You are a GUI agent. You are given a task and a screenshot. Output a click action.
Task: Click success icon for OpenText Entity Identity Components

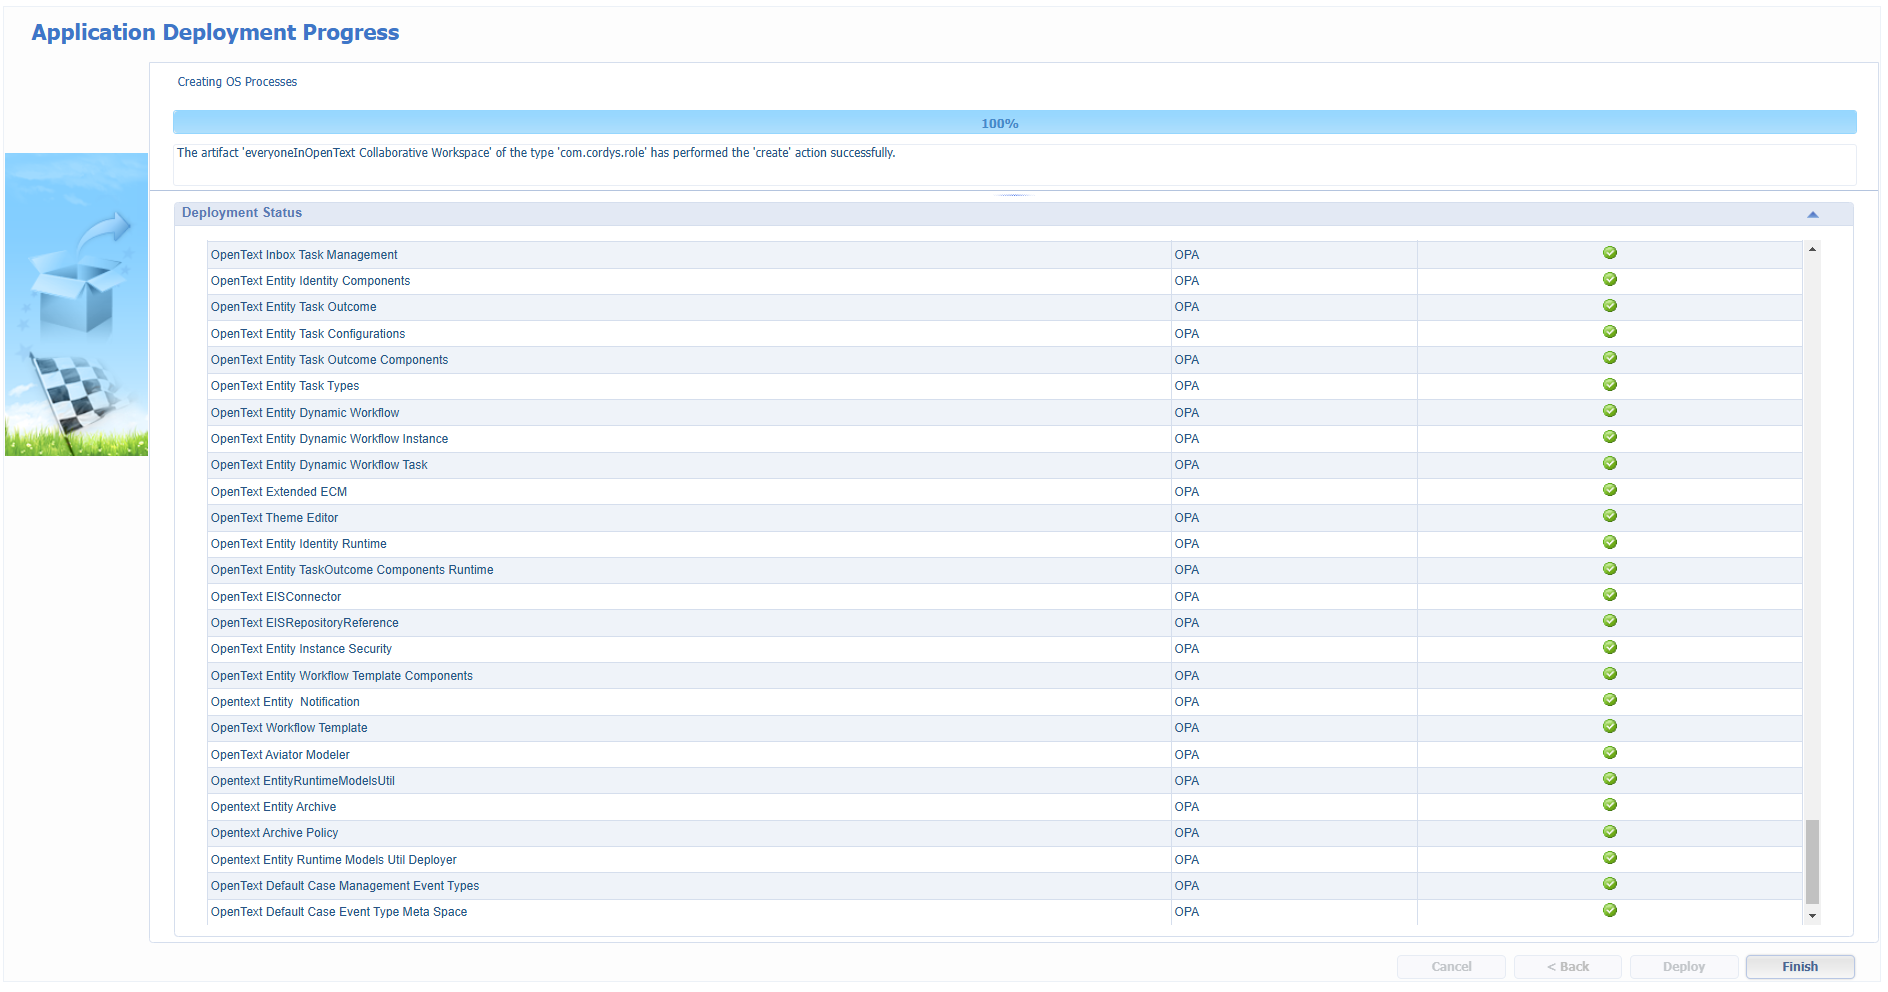click(x=1610, y=279)
